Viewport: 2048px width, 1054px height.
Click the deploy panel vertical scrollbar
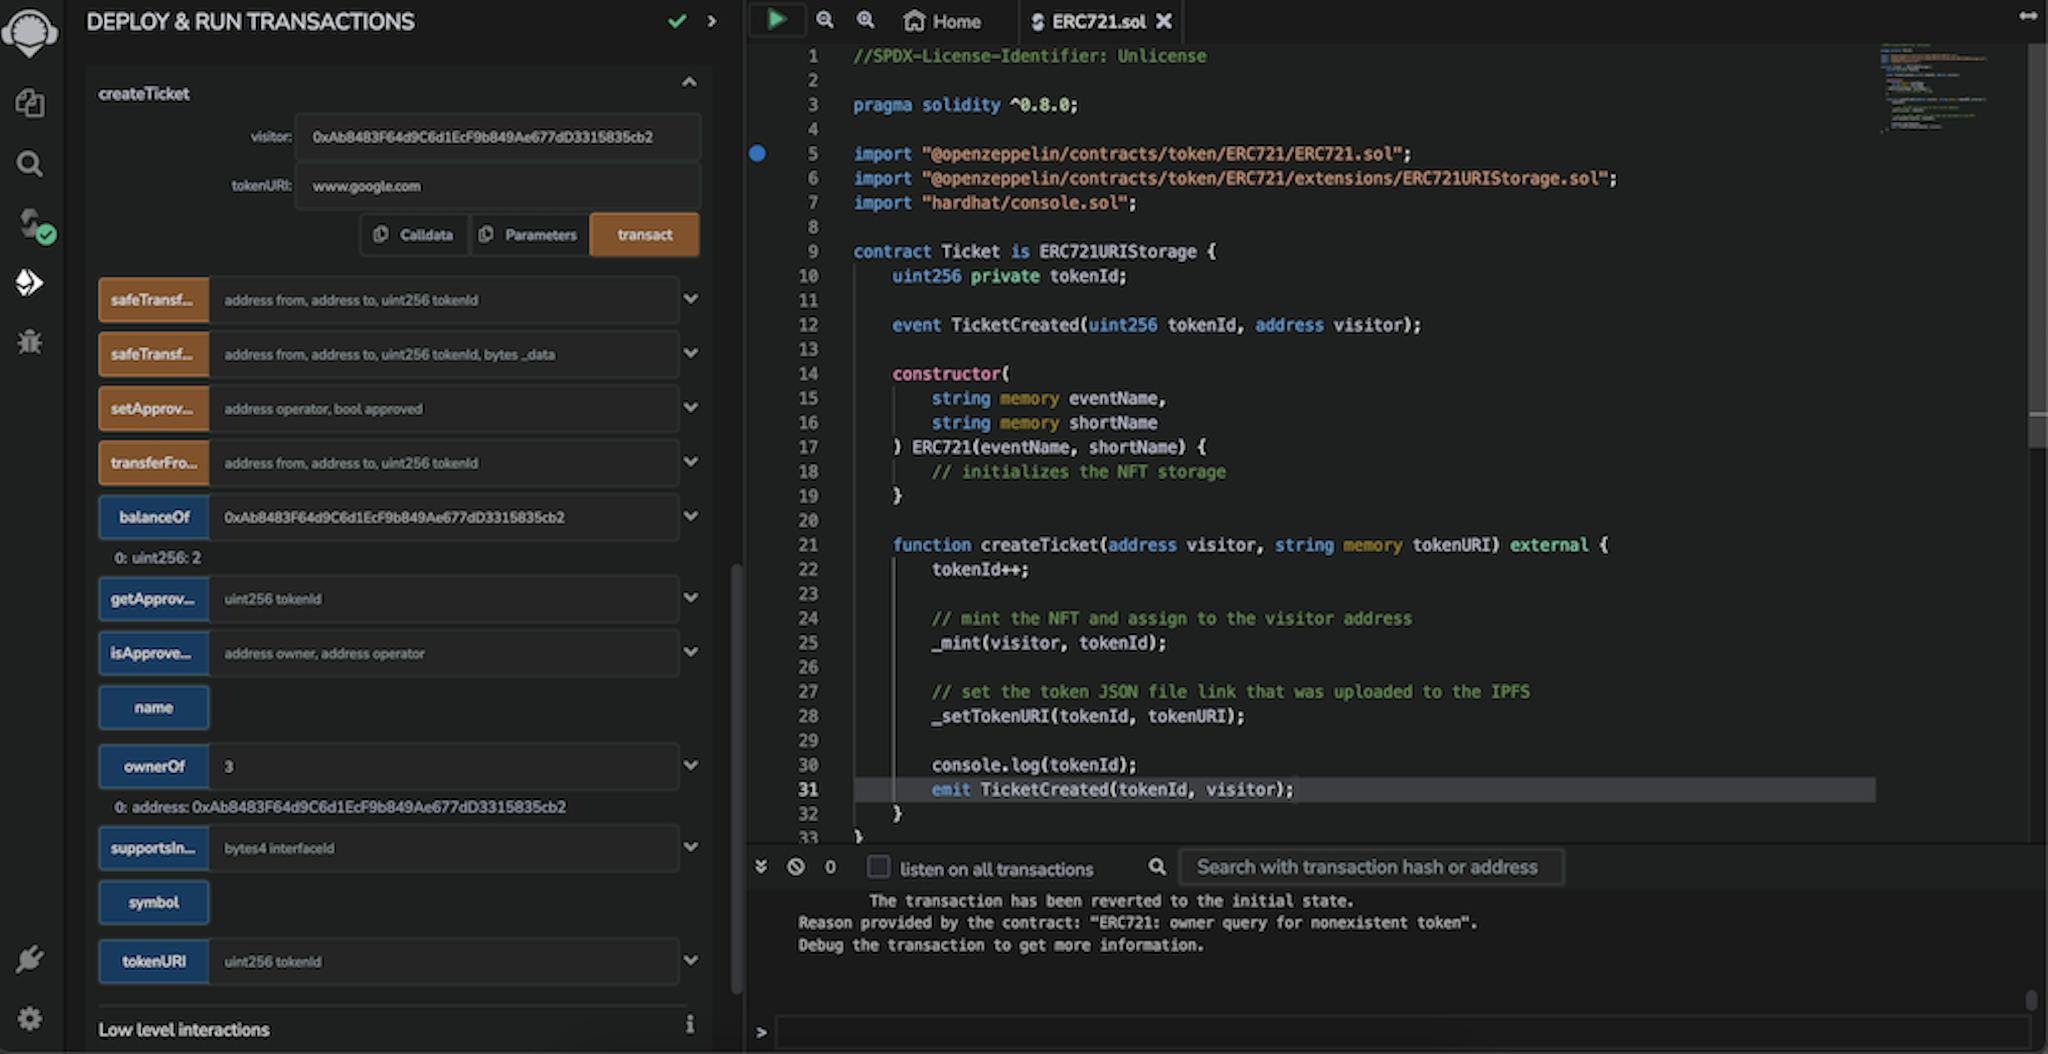point(737,779)
